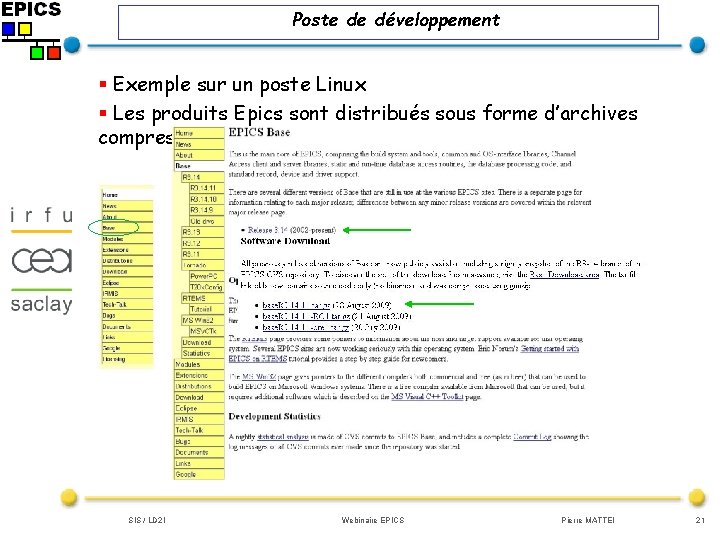Open the R3.12 menu entry
The width and height of the screenshot is (720, 540).
point(202,243)
